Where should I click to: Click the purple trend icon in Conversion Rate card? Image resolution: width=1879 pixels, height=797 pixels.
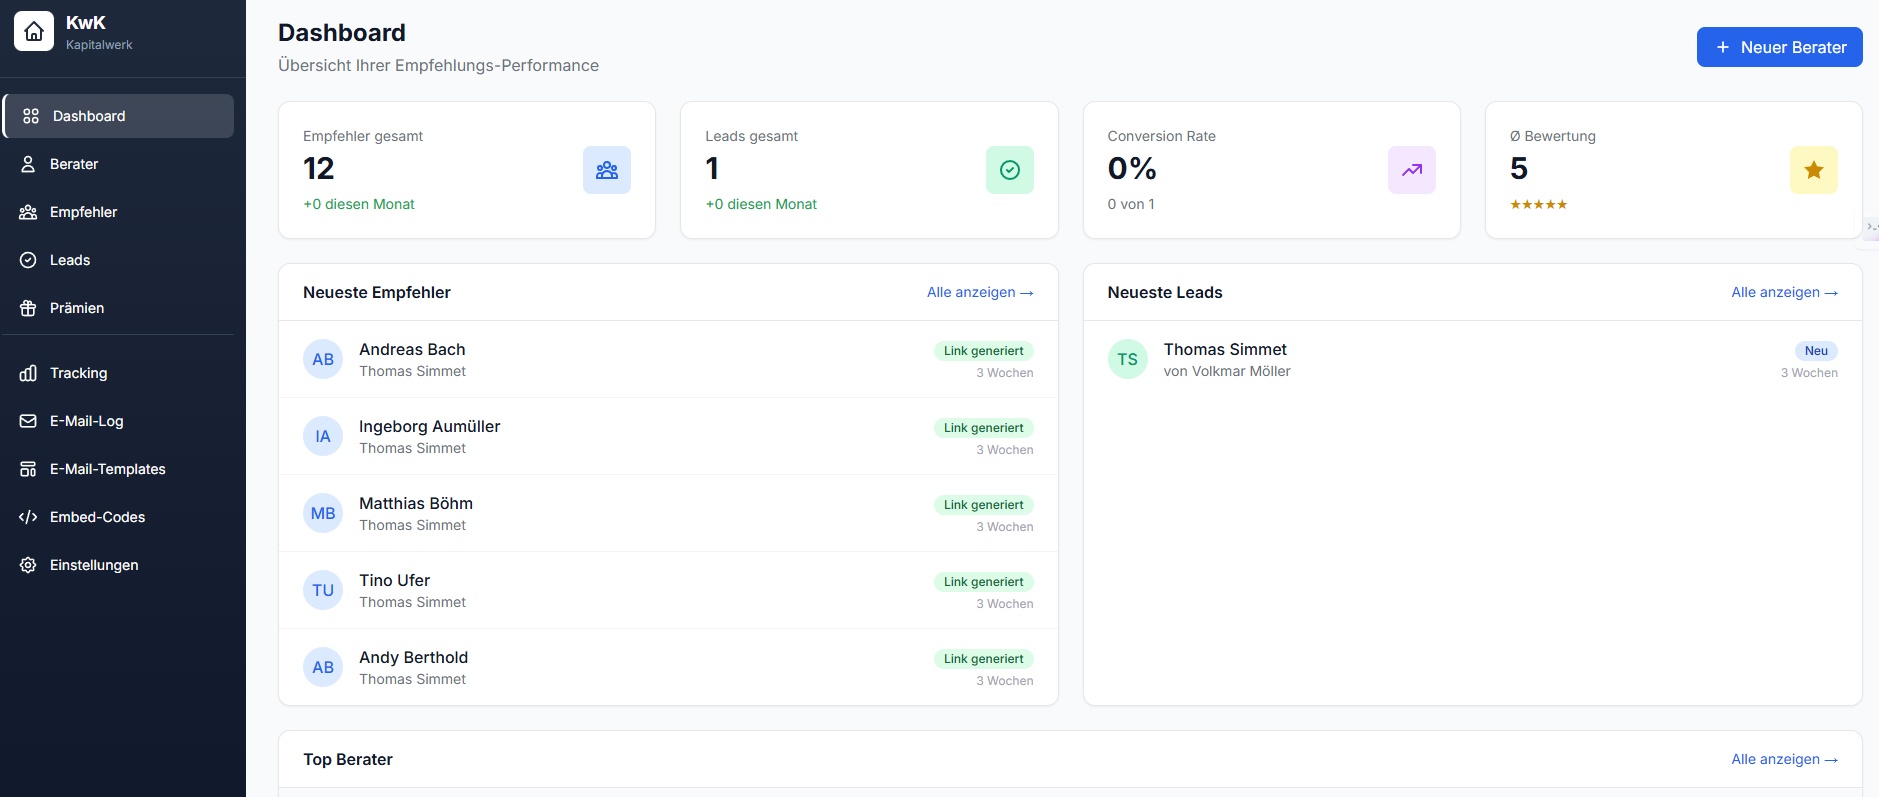tap(1411, 170)
